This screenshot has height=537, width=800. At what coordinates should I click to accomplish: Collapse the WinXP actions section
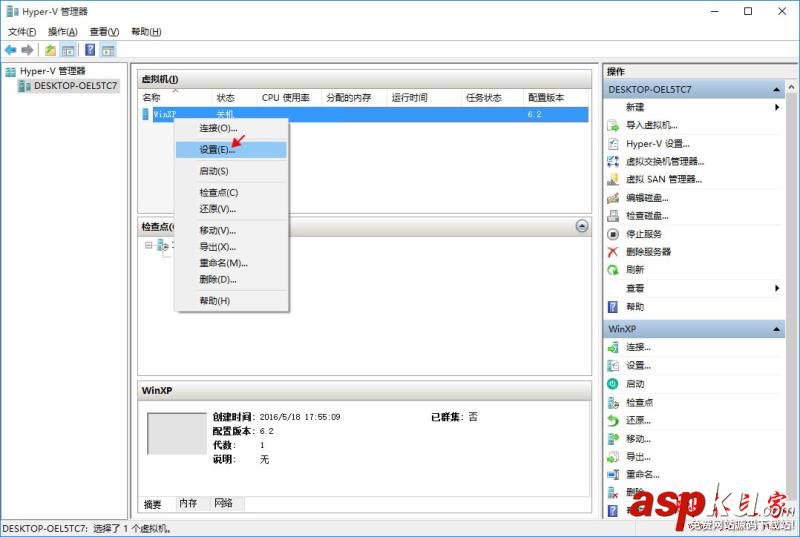click(776, 329)
